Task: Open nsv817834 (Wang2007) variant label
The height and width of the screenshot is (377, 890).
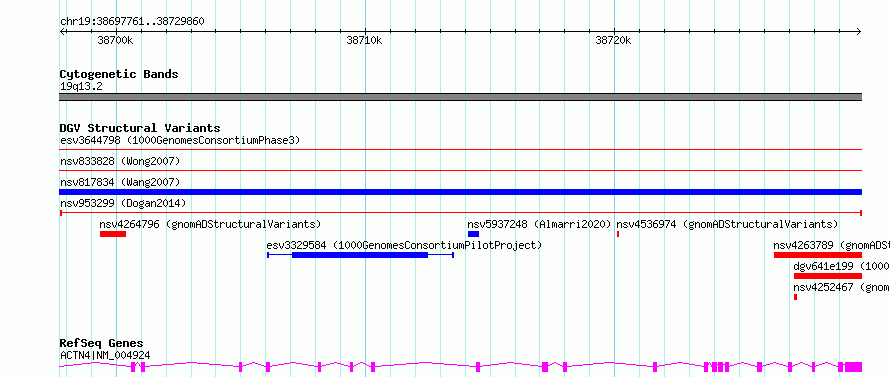Action: [120, 182]
